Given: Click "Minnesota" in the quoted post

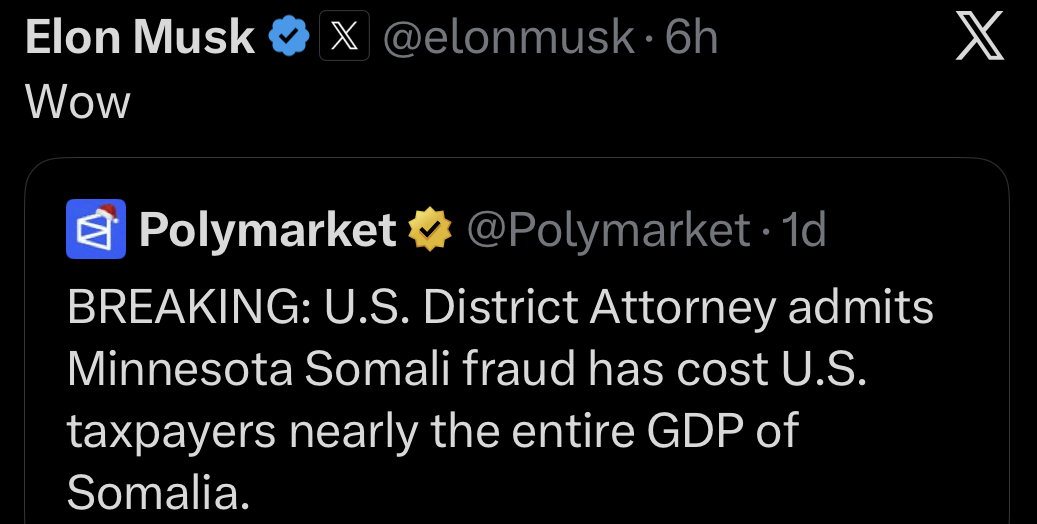Looking at the screenshot, I should point(180,370).
